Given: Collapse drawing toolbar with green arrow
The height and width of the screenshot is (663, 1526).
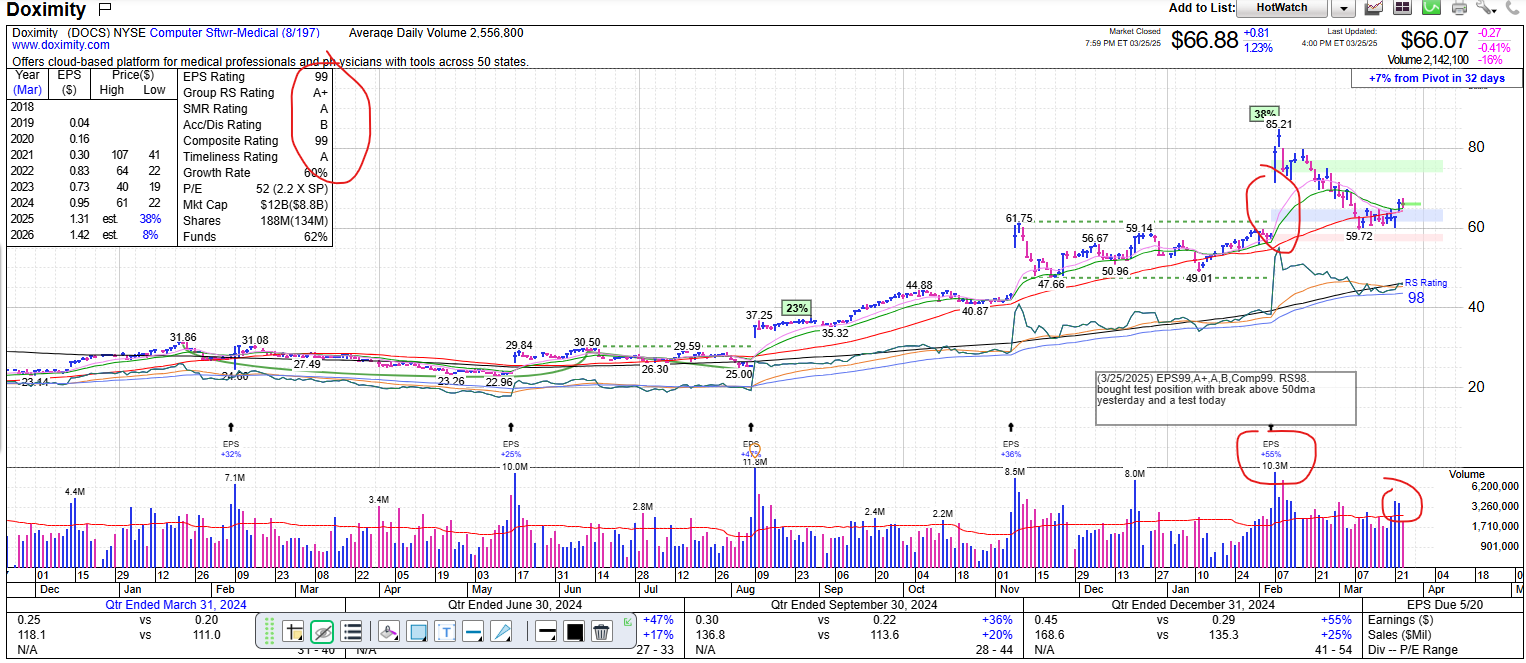Looking at the screenshot, I should click(x=627, y=622).
